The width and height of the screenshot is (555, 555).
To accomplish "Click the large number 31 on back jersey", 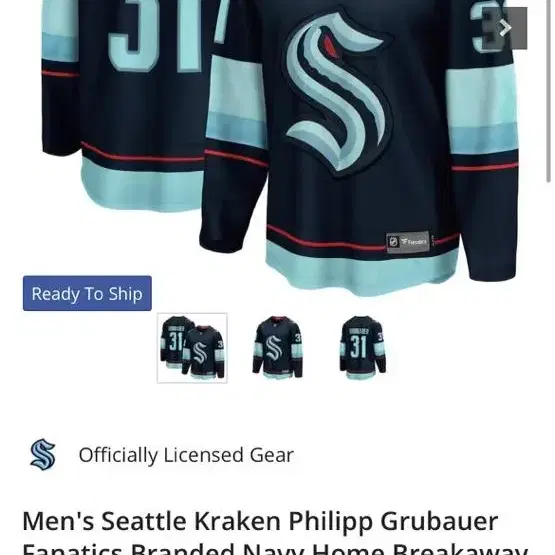I will [x=156, y=34].
